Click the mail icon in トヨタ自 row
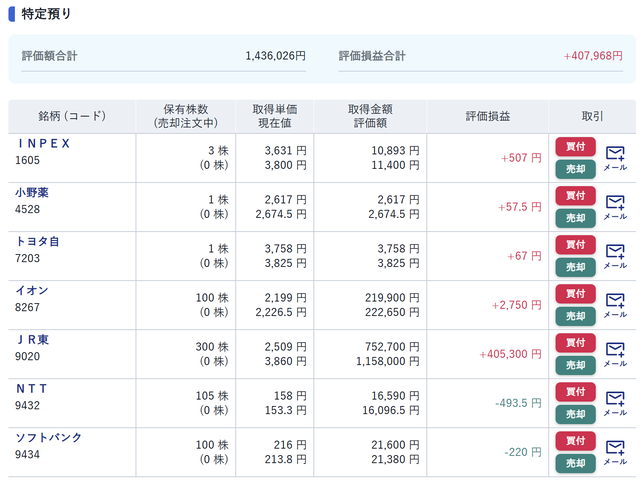 615,255
